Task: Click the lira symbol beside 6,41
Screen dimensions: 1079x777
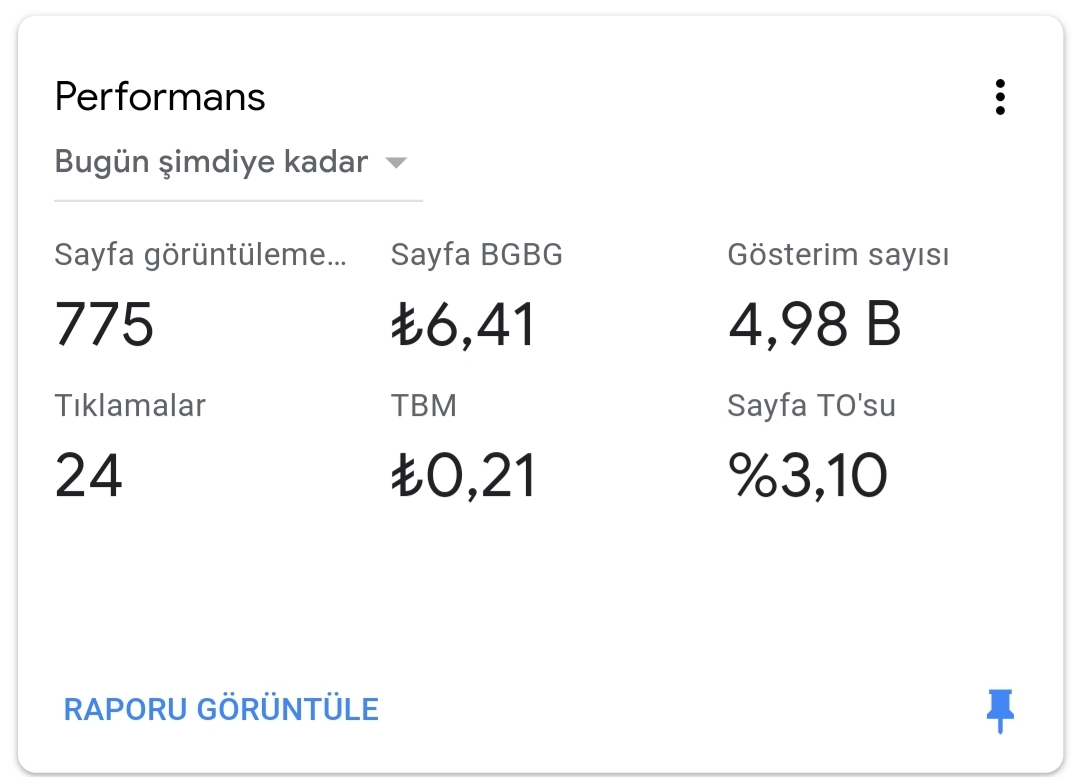Action: 407,324
